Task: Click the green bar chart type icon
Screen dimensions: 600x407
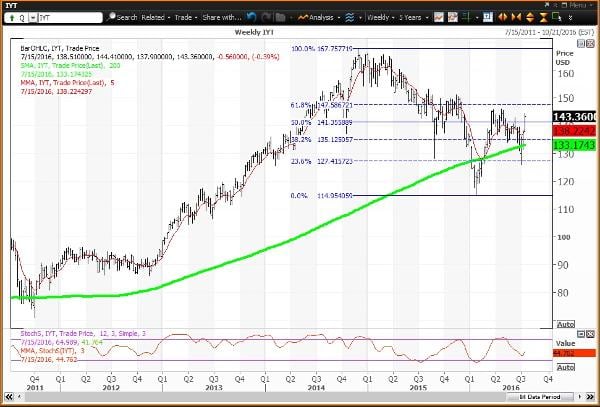Action: (x=466, y=17)
